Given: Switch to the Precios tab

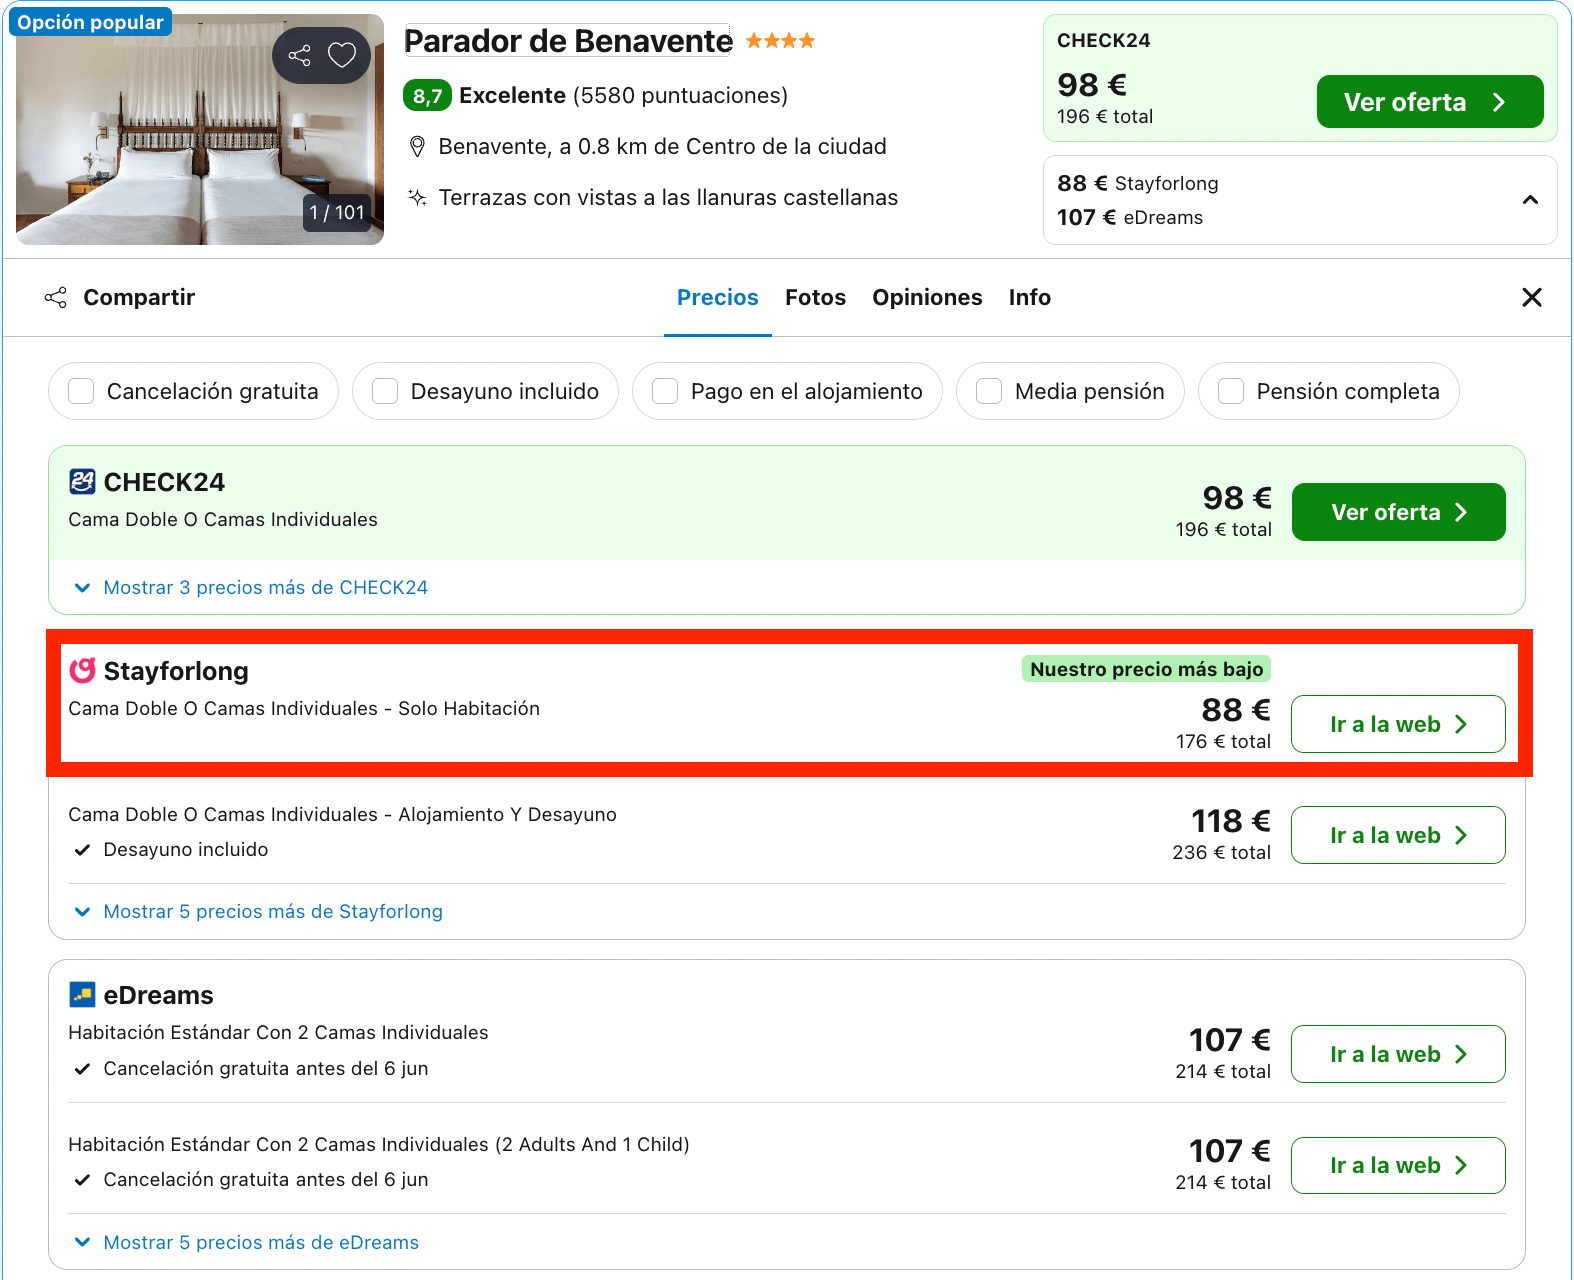Looking at the screenshot, I should pos(717,297).
